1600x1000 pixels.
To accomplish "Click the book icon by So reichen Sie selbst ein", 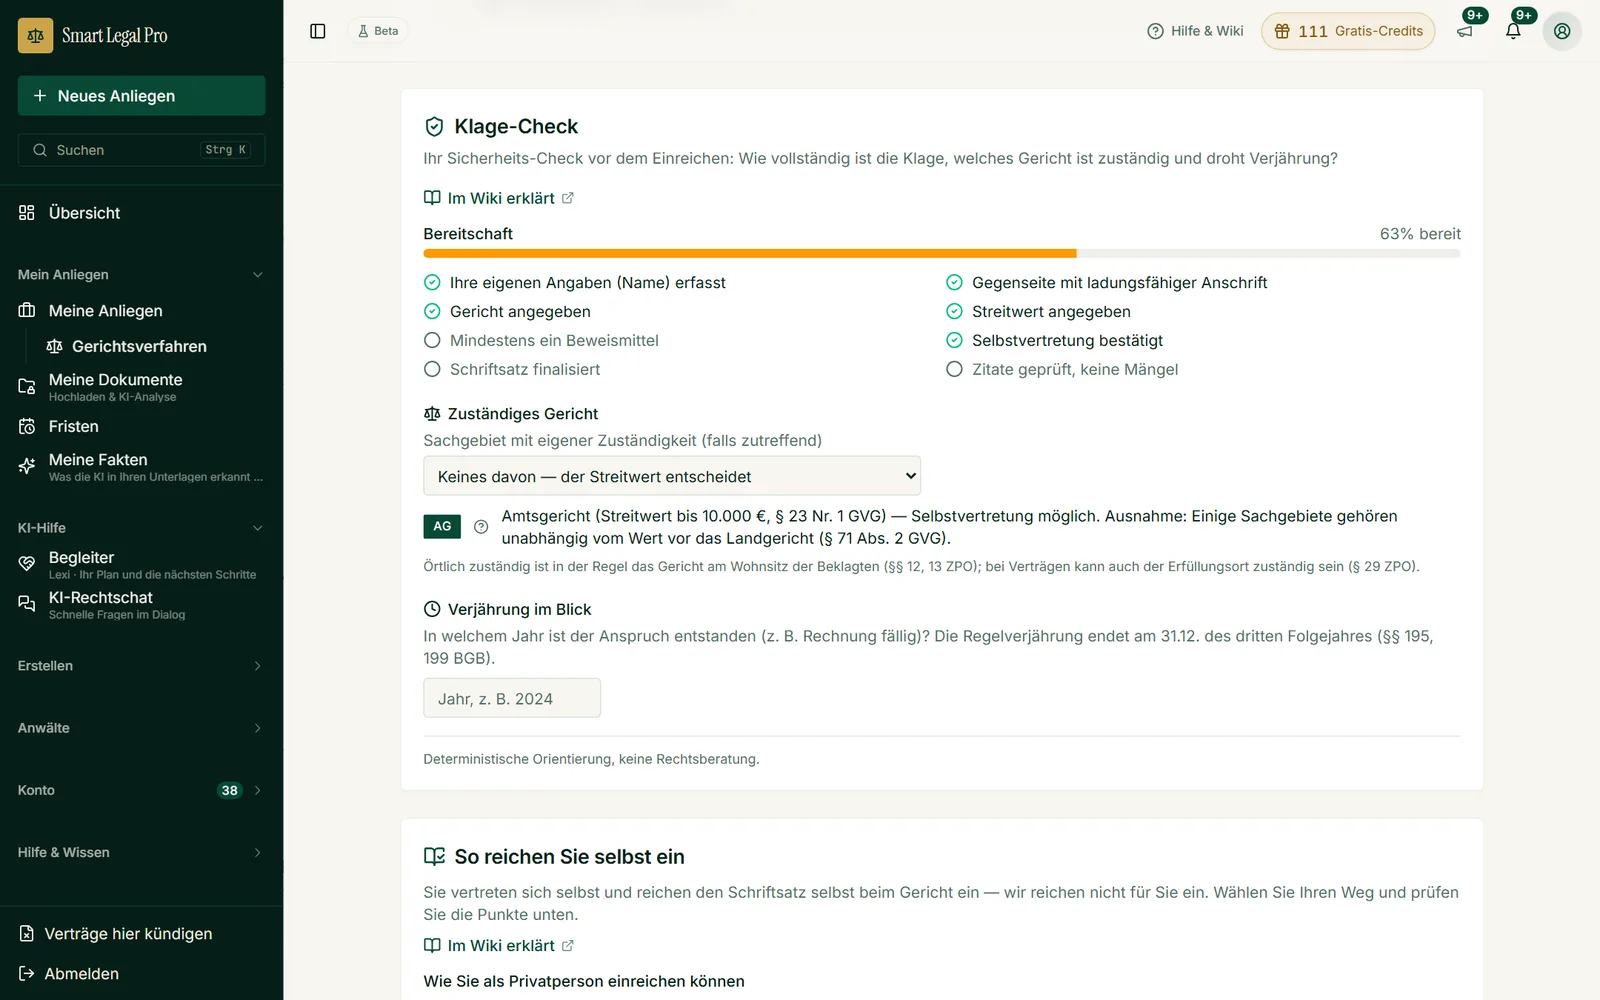I will coord(434,857).
